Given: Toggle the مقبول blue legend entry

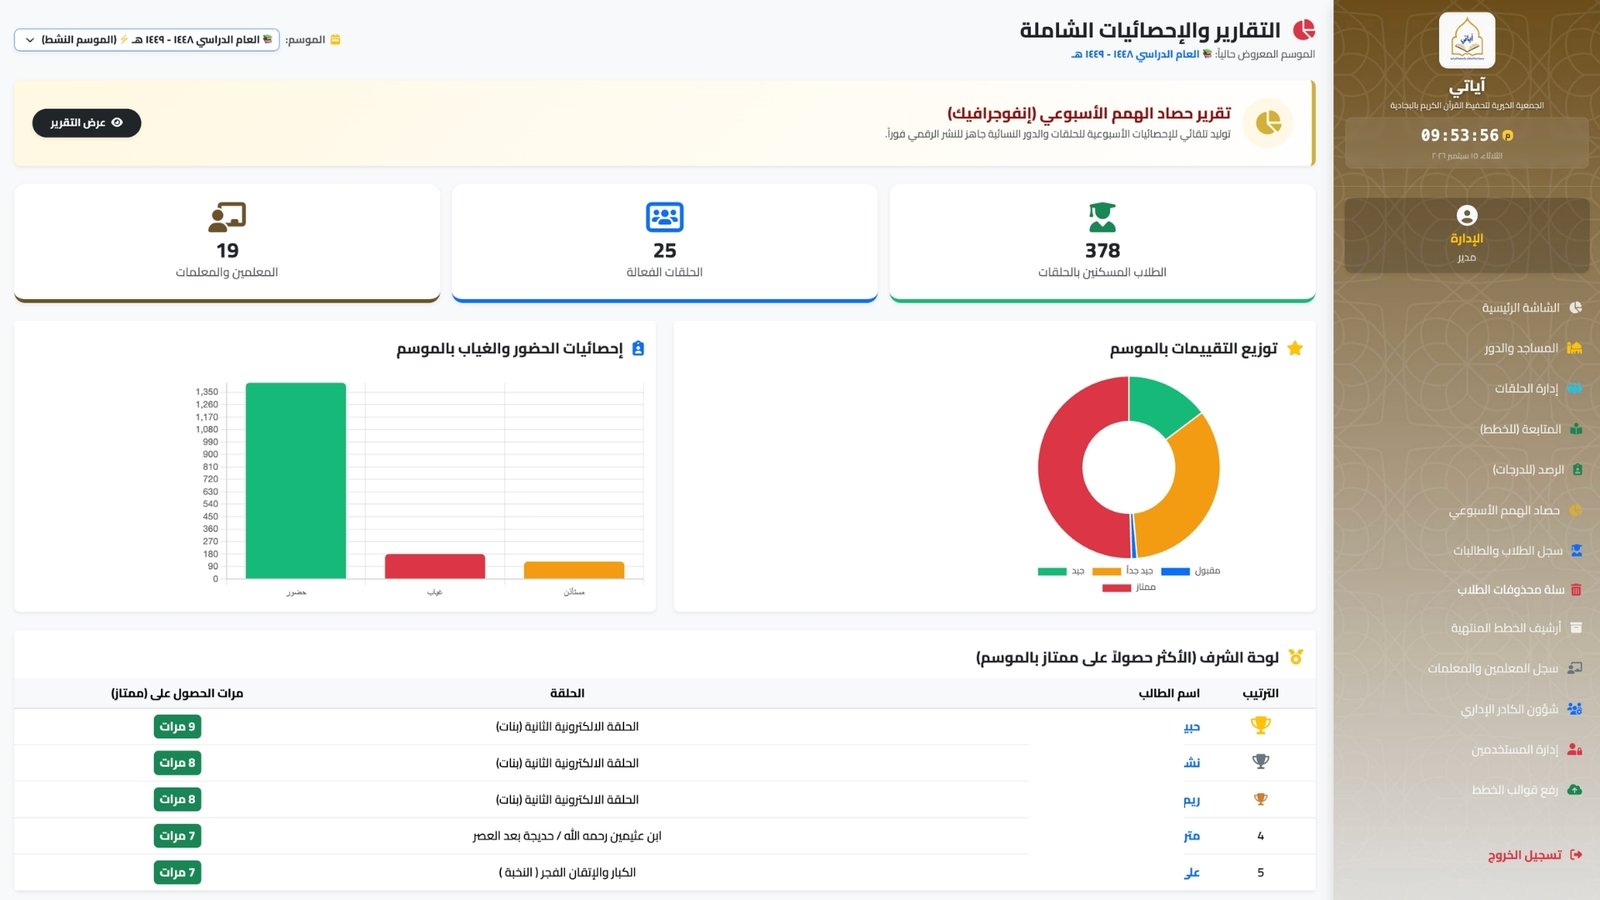Looking at the screenshot, I should [1191, 571].
